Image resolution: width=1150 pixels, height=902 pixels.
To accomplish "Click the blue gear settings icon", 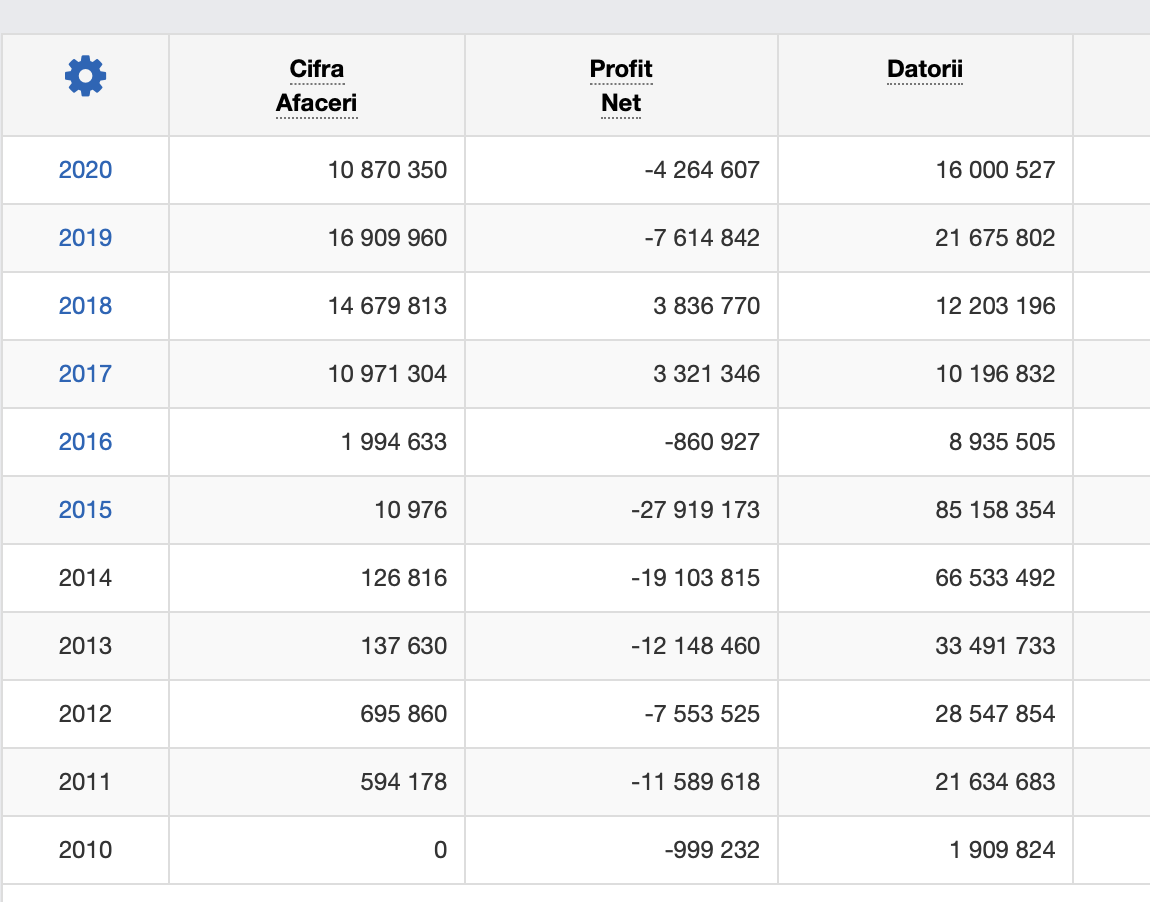I will (85, 76).
